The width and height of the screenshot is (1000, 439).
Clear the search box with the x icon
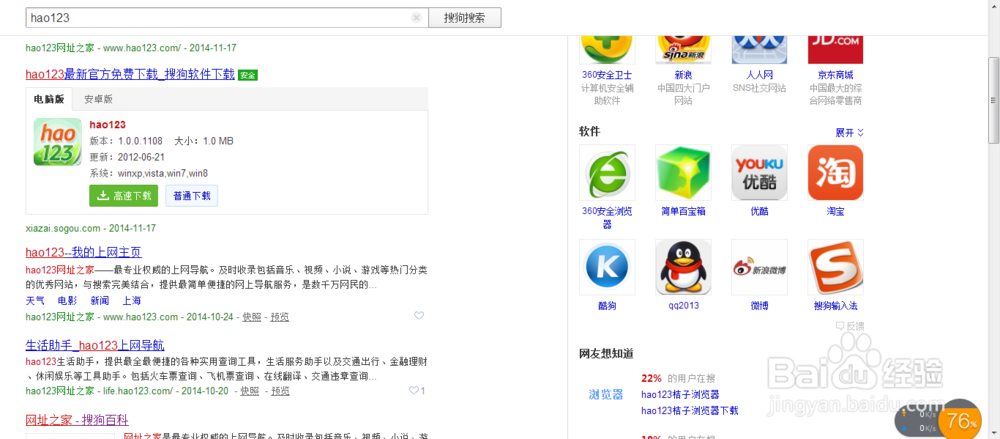416,18
